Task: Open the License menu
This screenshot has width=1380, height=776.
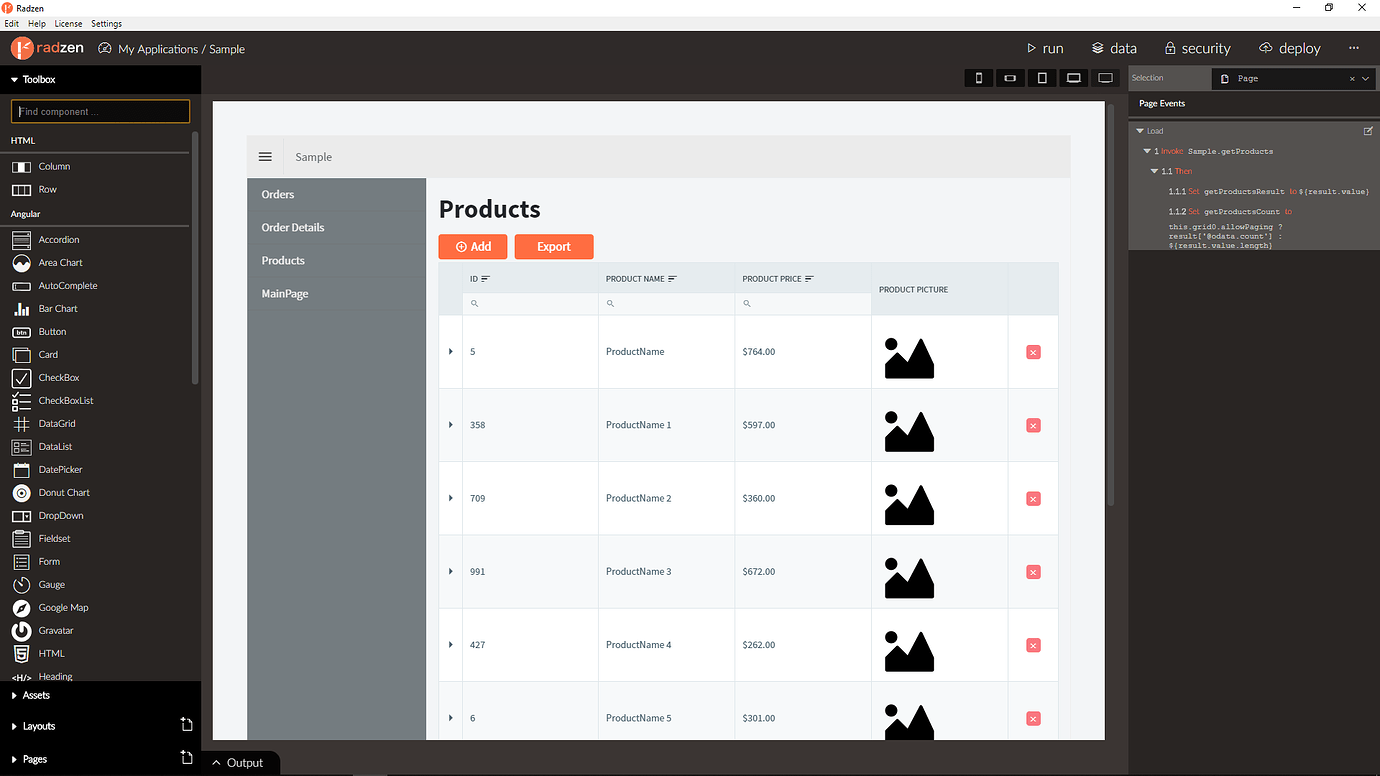Action: 68,23
